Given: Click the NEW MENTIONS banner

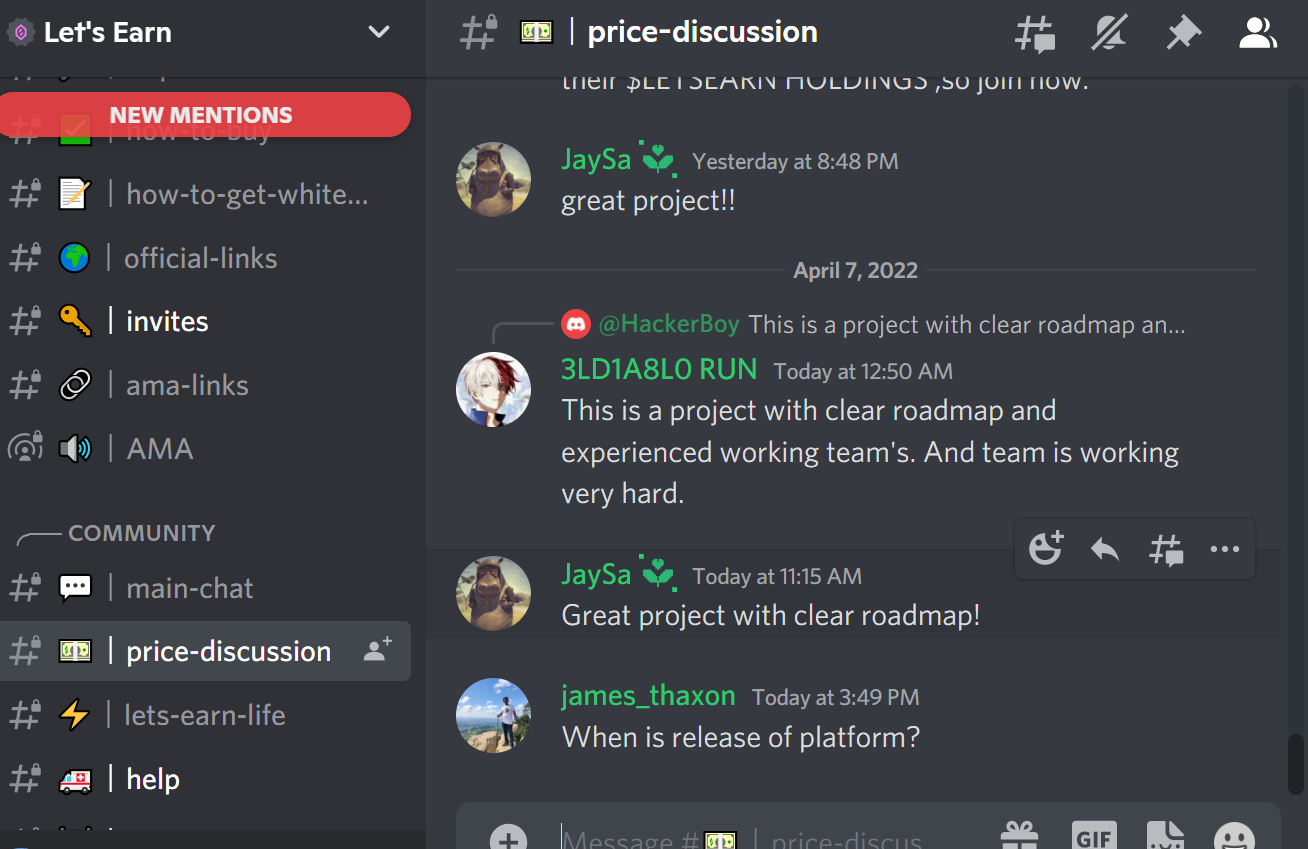Looking at the screenshot, I should 205,115.
